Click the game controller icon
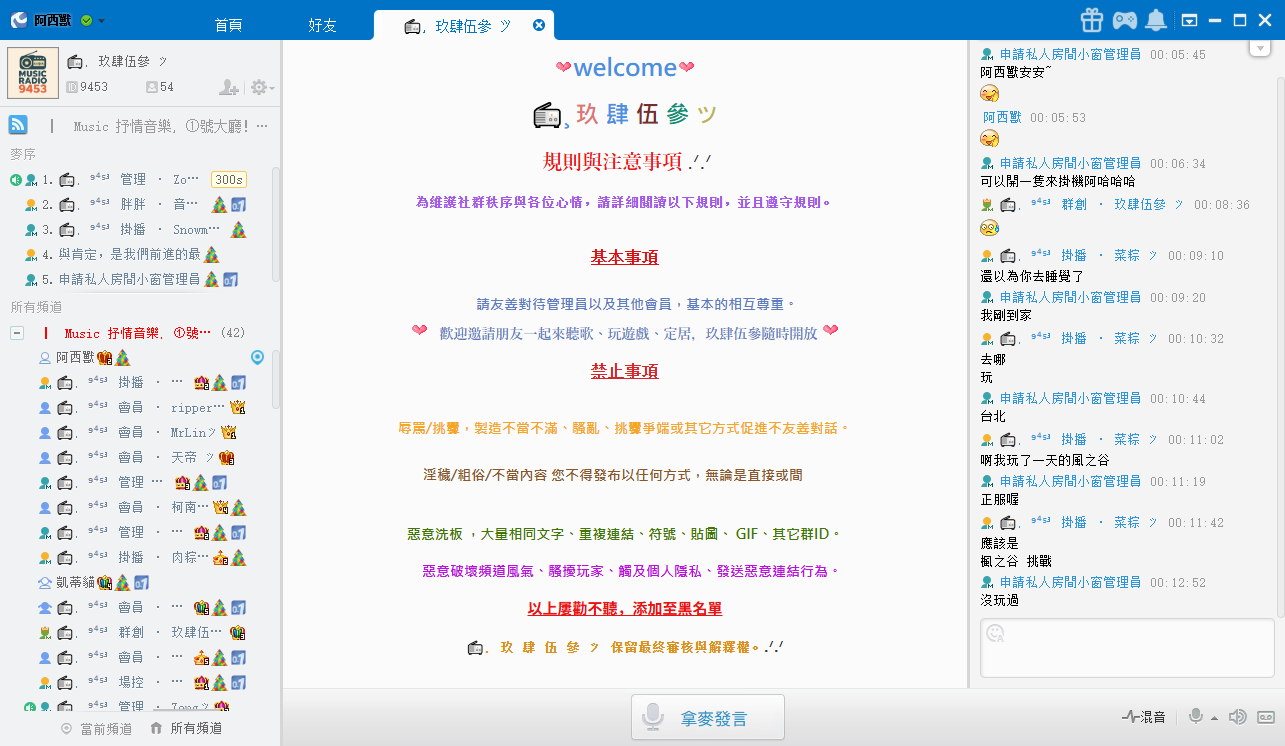This screenshot has width=1285, height=746. (1125, 20)
